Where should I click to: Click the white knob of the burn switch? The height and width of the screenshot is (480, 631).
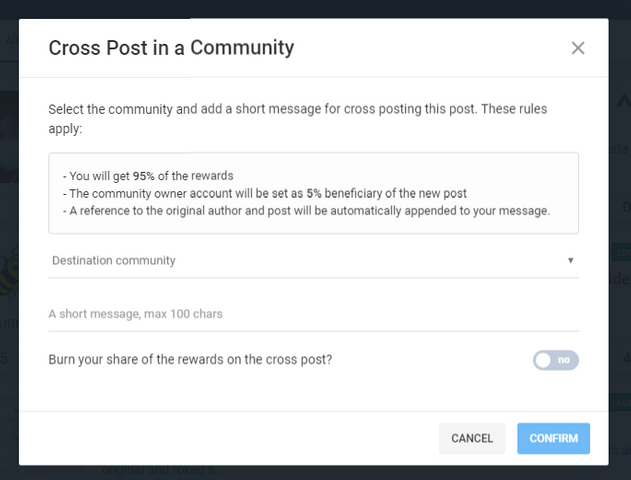coord(544,360)
